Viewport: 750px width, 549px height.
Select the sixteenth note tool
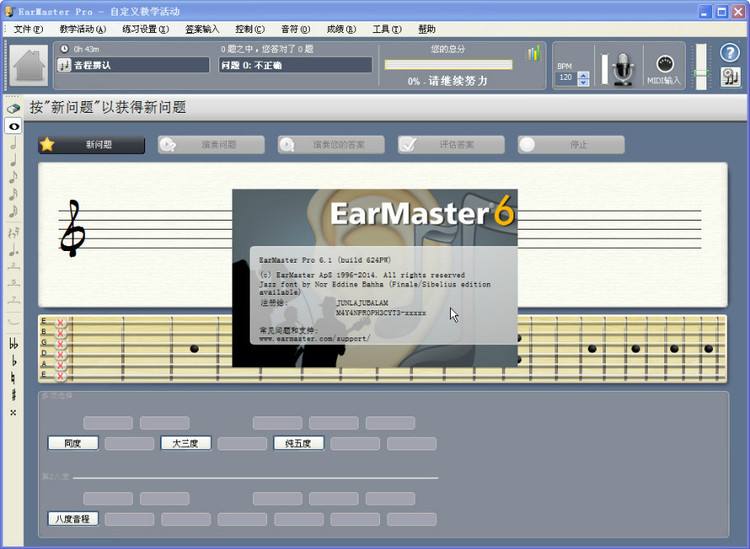(14, 194)
